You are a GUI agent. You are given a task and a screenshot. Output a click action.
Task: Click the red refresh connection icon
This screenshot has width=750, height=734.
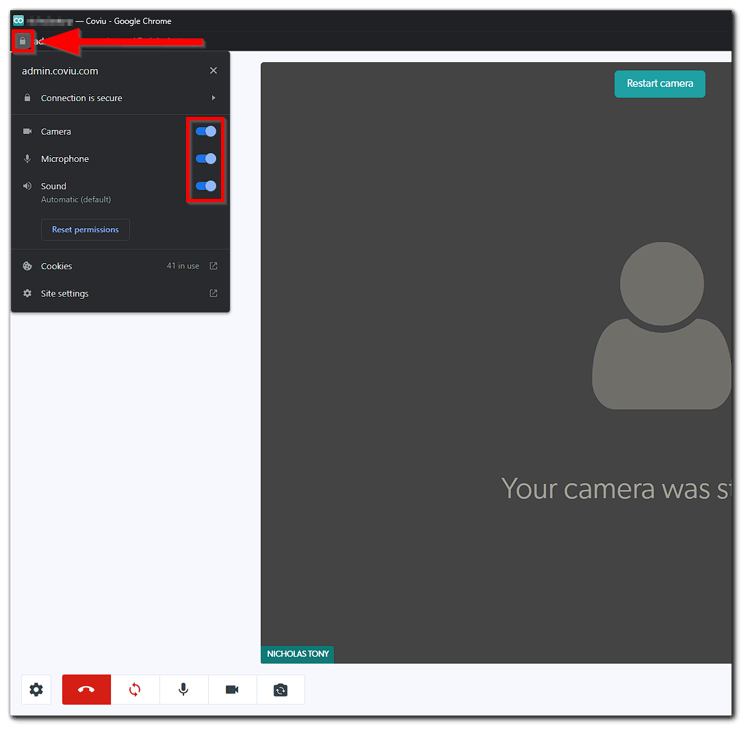tap(135, 690)
